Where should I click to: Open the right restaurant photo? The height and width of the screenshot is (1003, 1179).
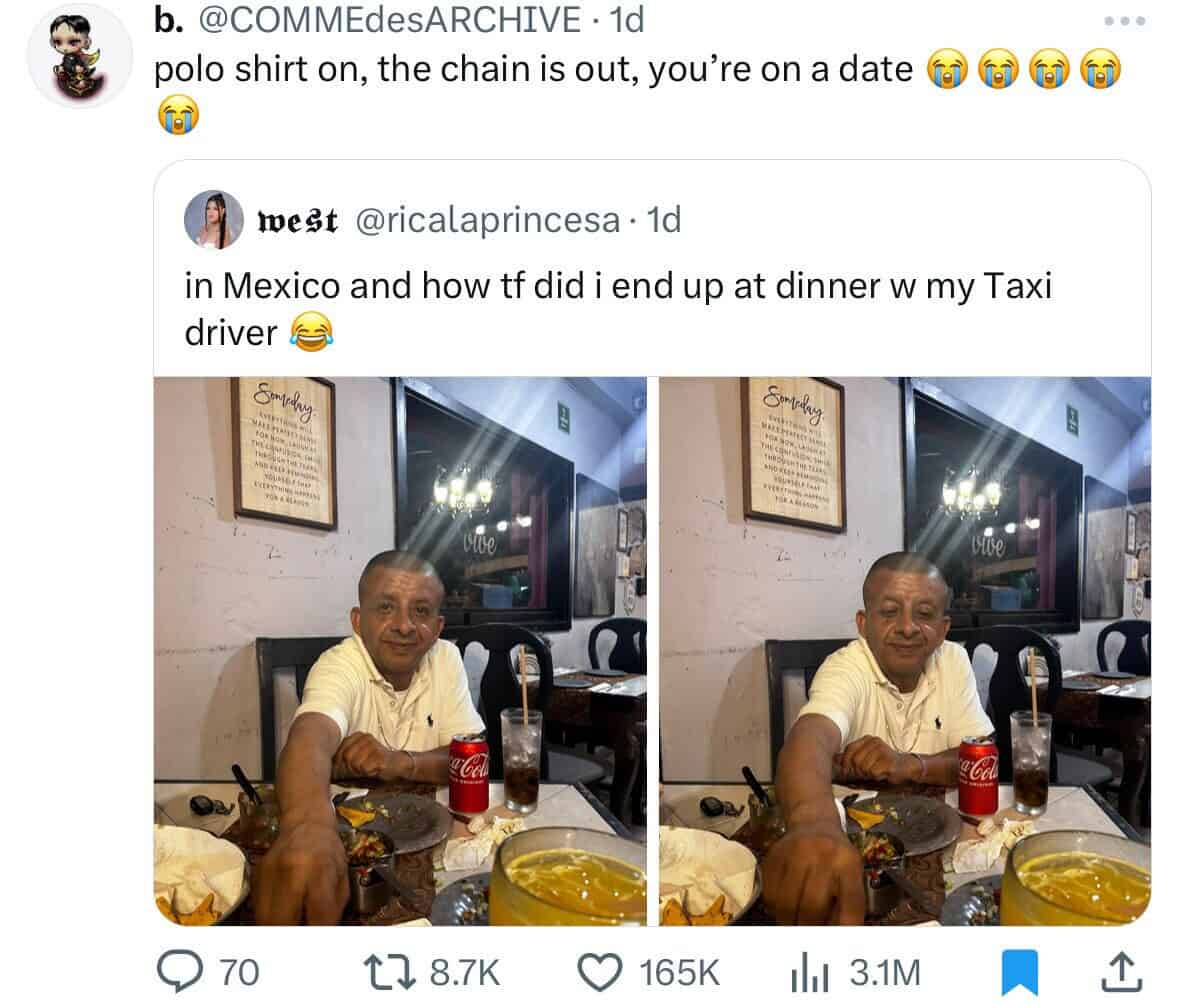click(x=905, y=651)
